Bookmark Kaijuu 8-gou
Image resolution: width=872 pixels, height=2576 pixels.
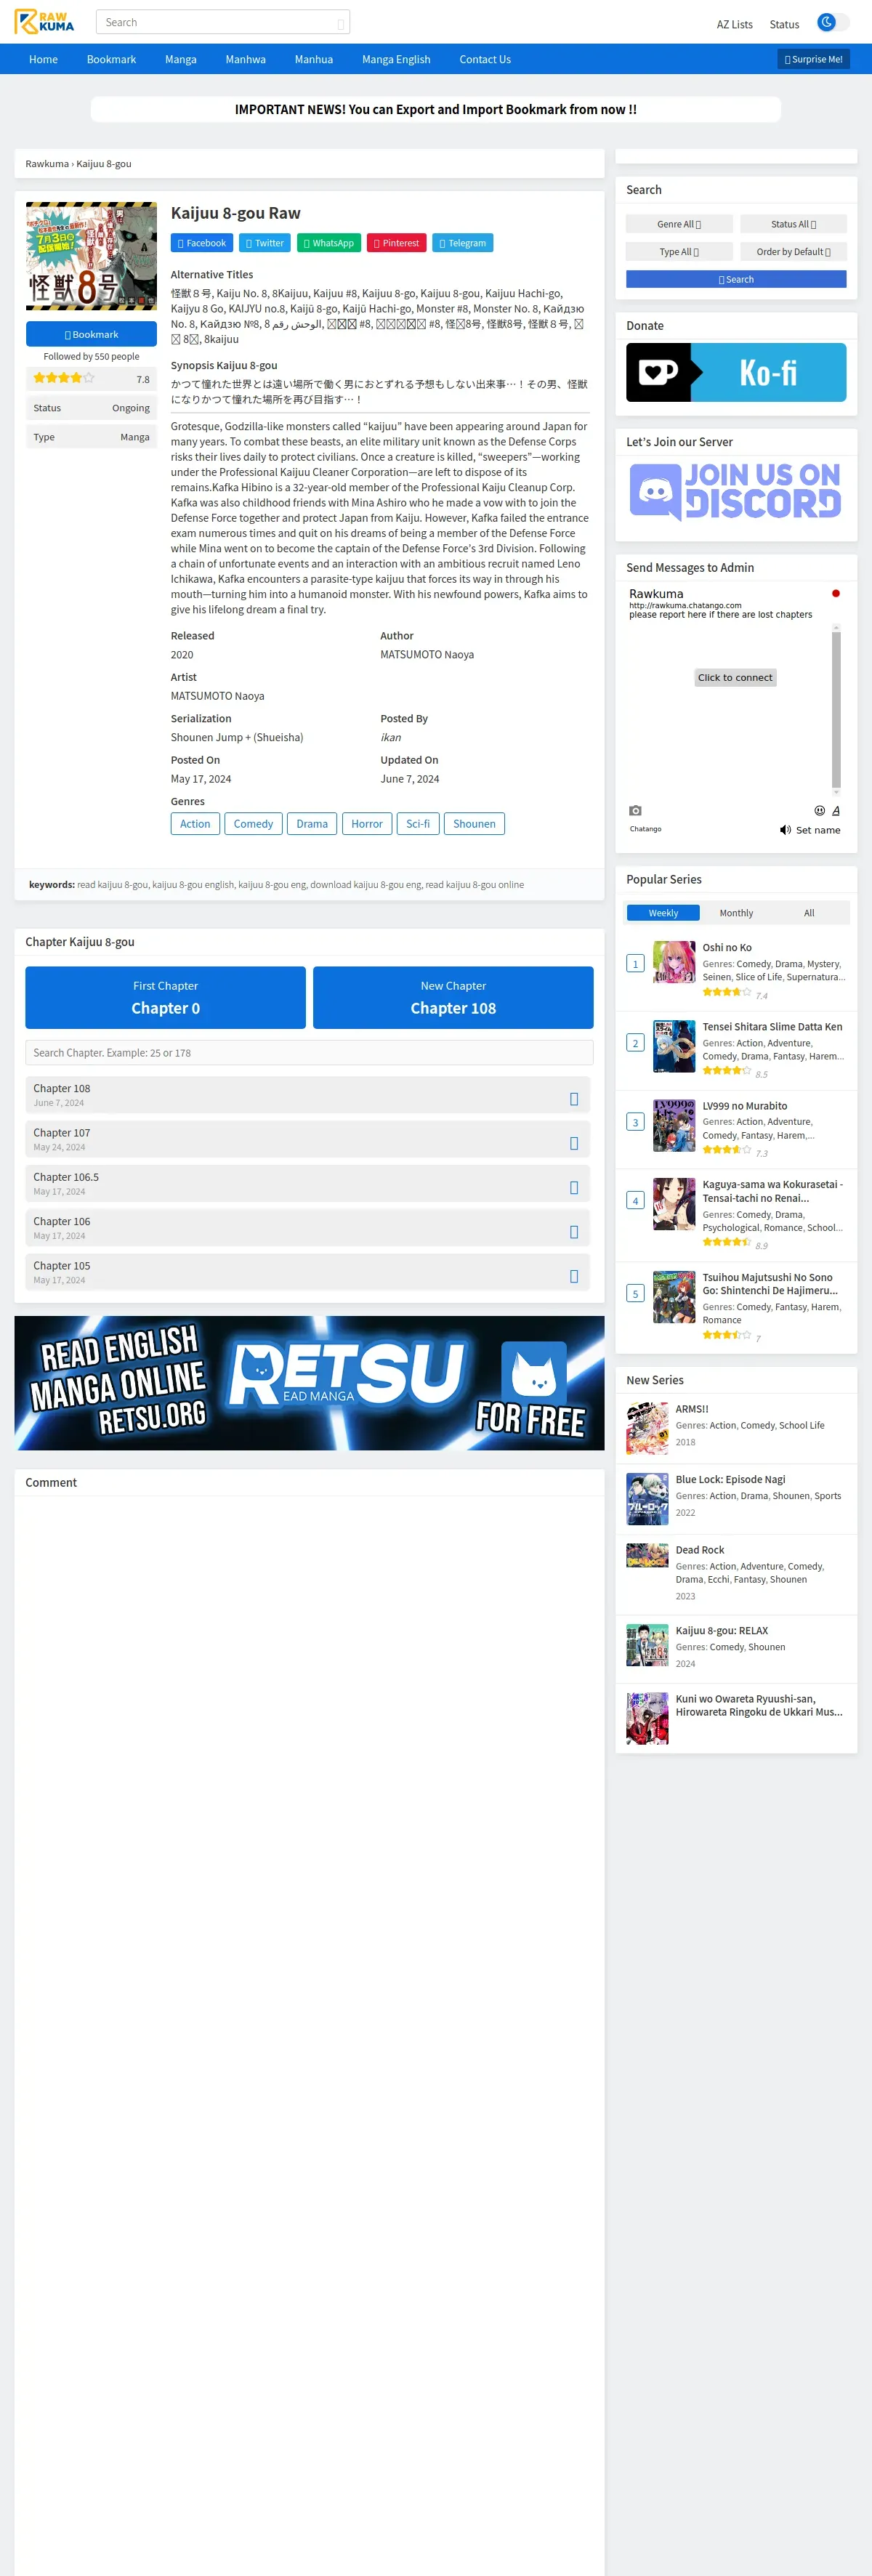point(91,334)
